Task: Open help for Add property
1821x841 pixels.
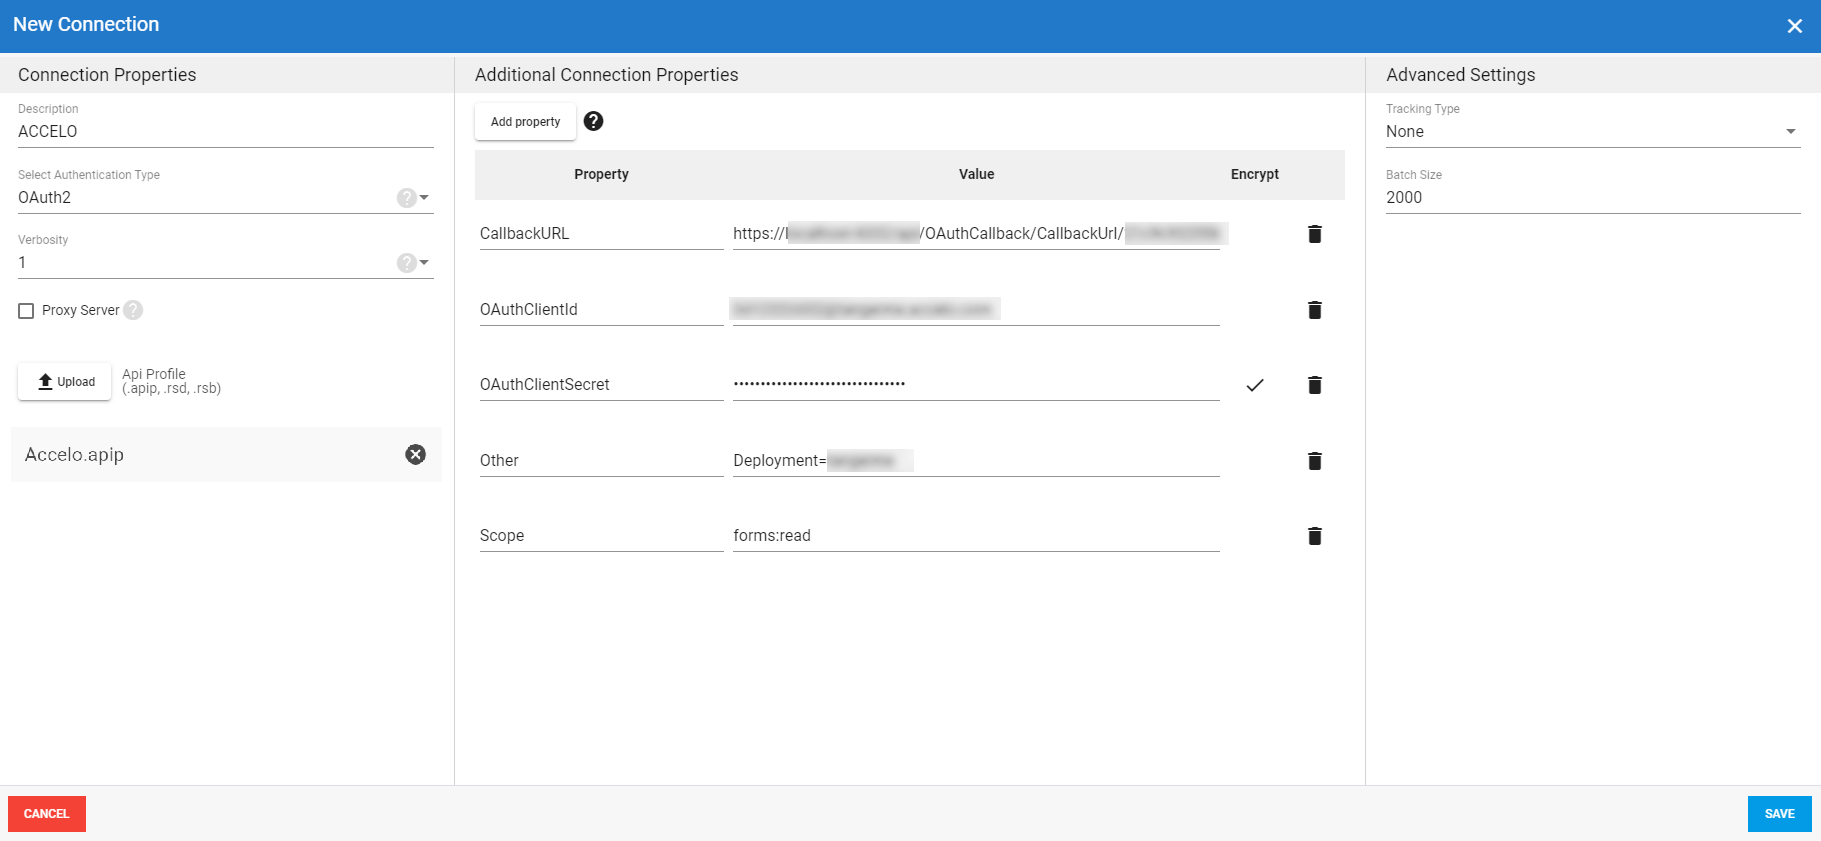Action: [x=593, y=121]
